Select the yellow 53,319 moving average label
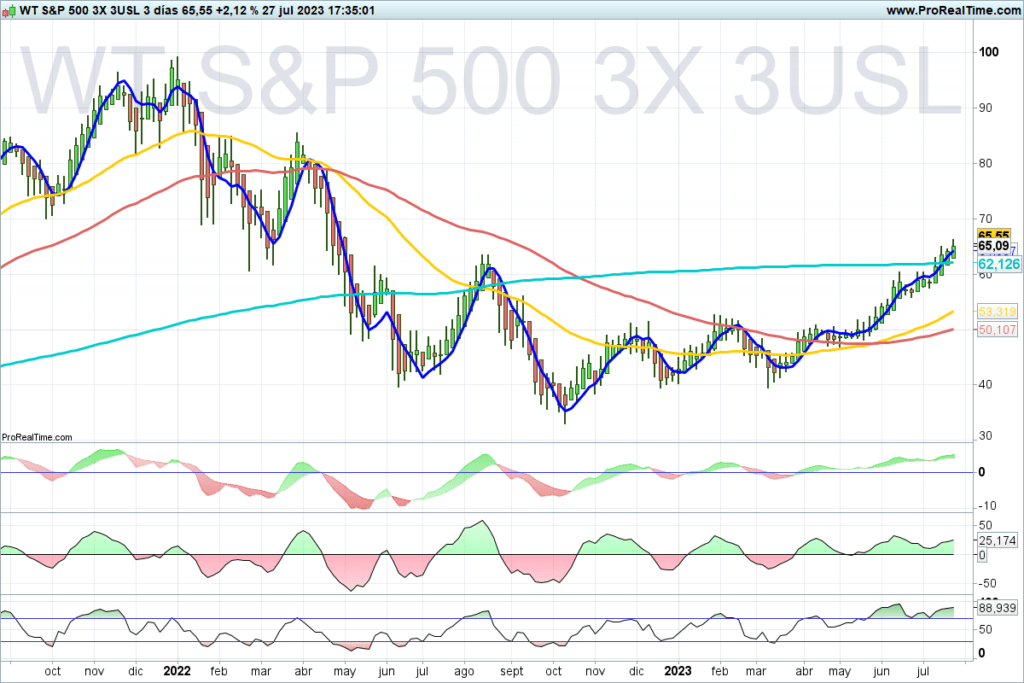 tap(997, 311)
